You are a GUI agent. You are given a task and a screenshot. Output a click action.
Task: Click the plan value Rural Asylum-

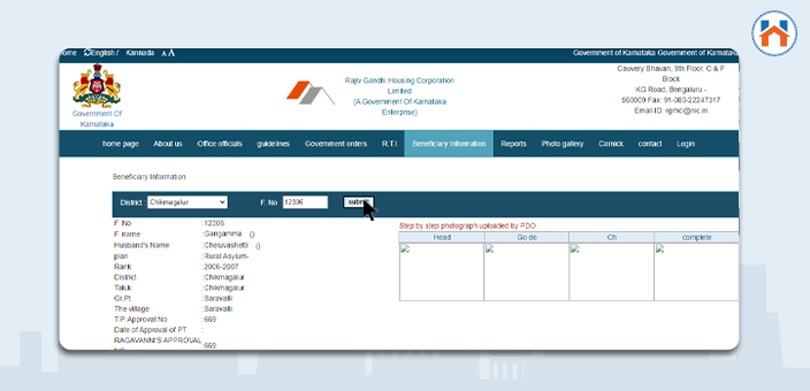click(226, 256)
